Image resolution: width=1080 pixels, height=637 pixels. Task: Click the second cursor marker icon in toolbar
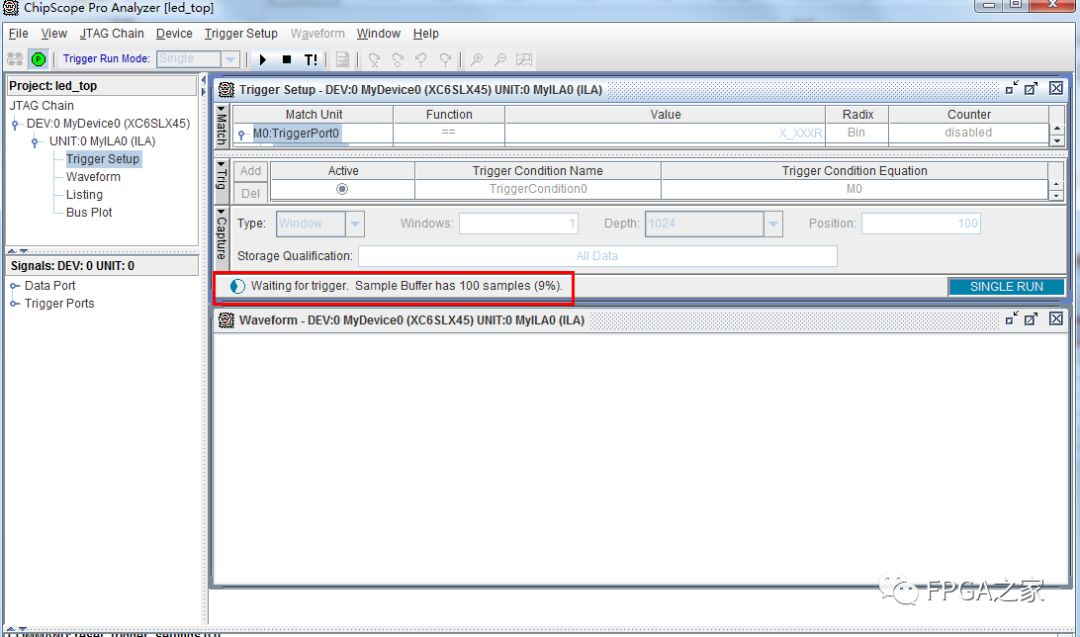[x=398, y=60]
